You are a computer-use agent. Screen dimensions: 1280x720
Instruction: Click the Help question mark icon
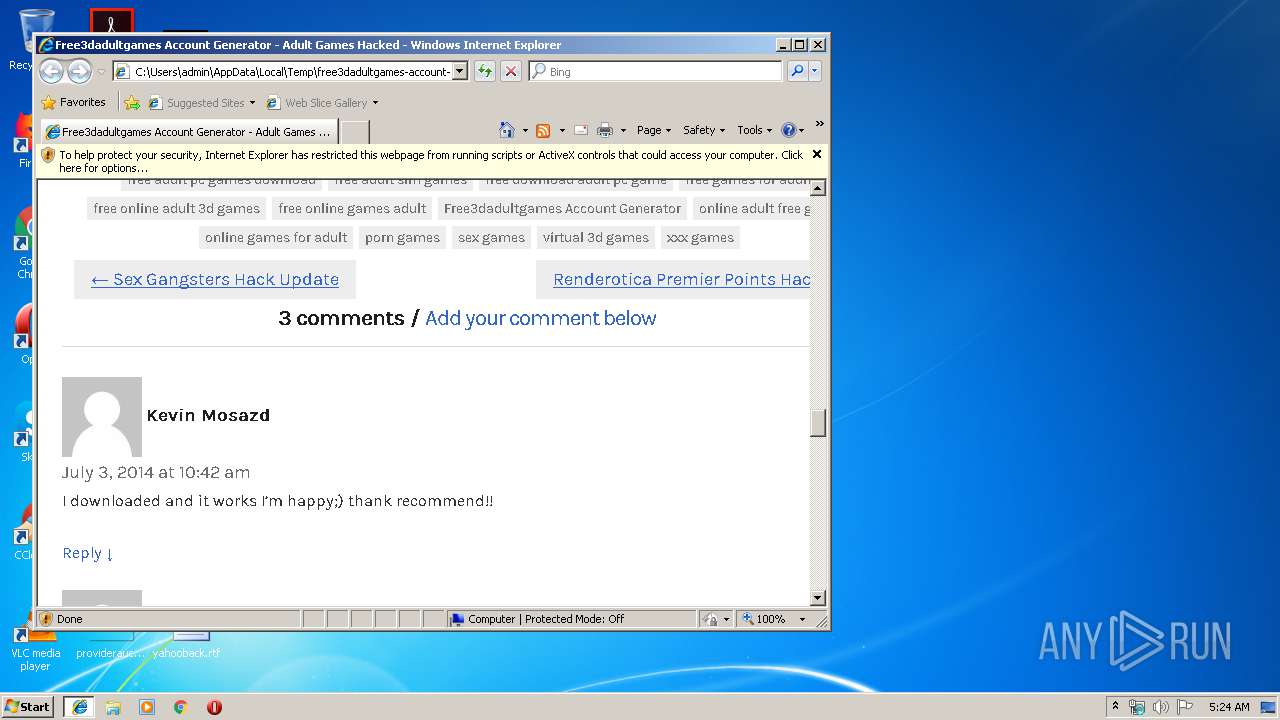[x=788, y=130]
